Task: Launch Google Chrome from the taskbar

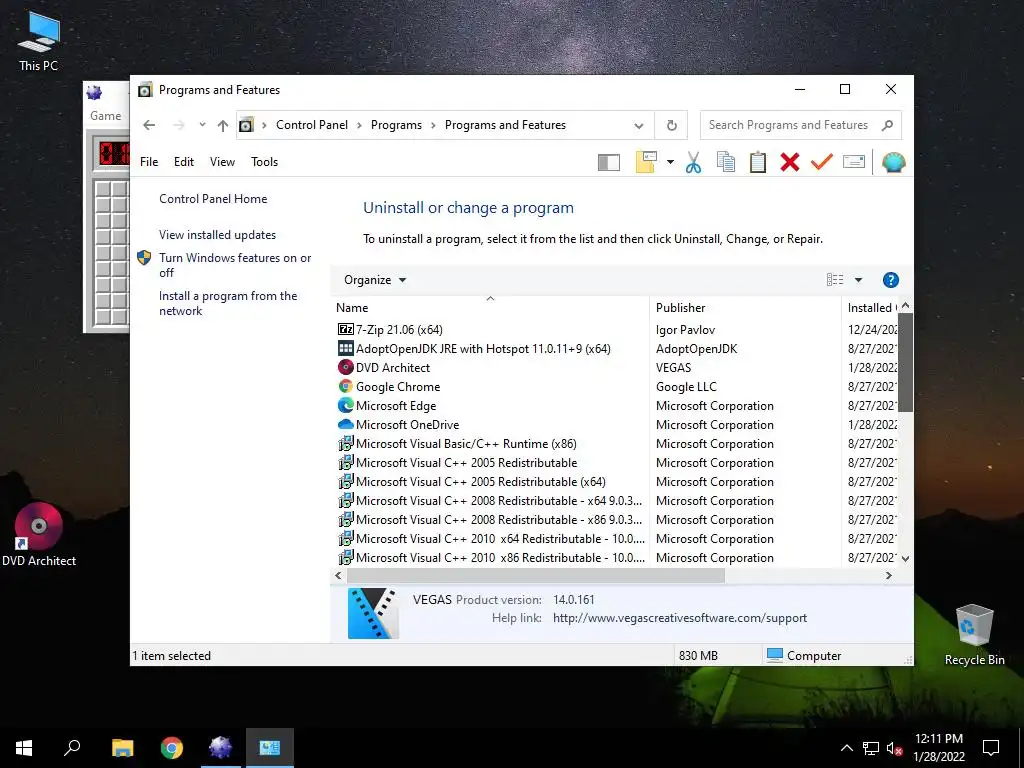Action: coord(172,748)
